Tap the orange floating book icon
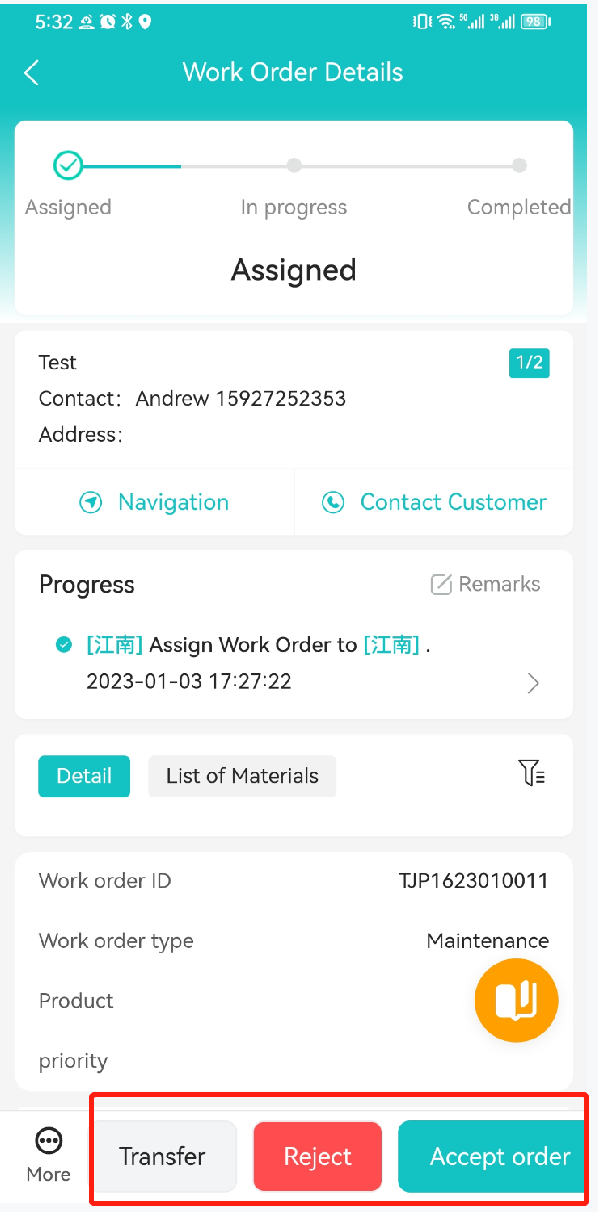 tap(516, 1000)
